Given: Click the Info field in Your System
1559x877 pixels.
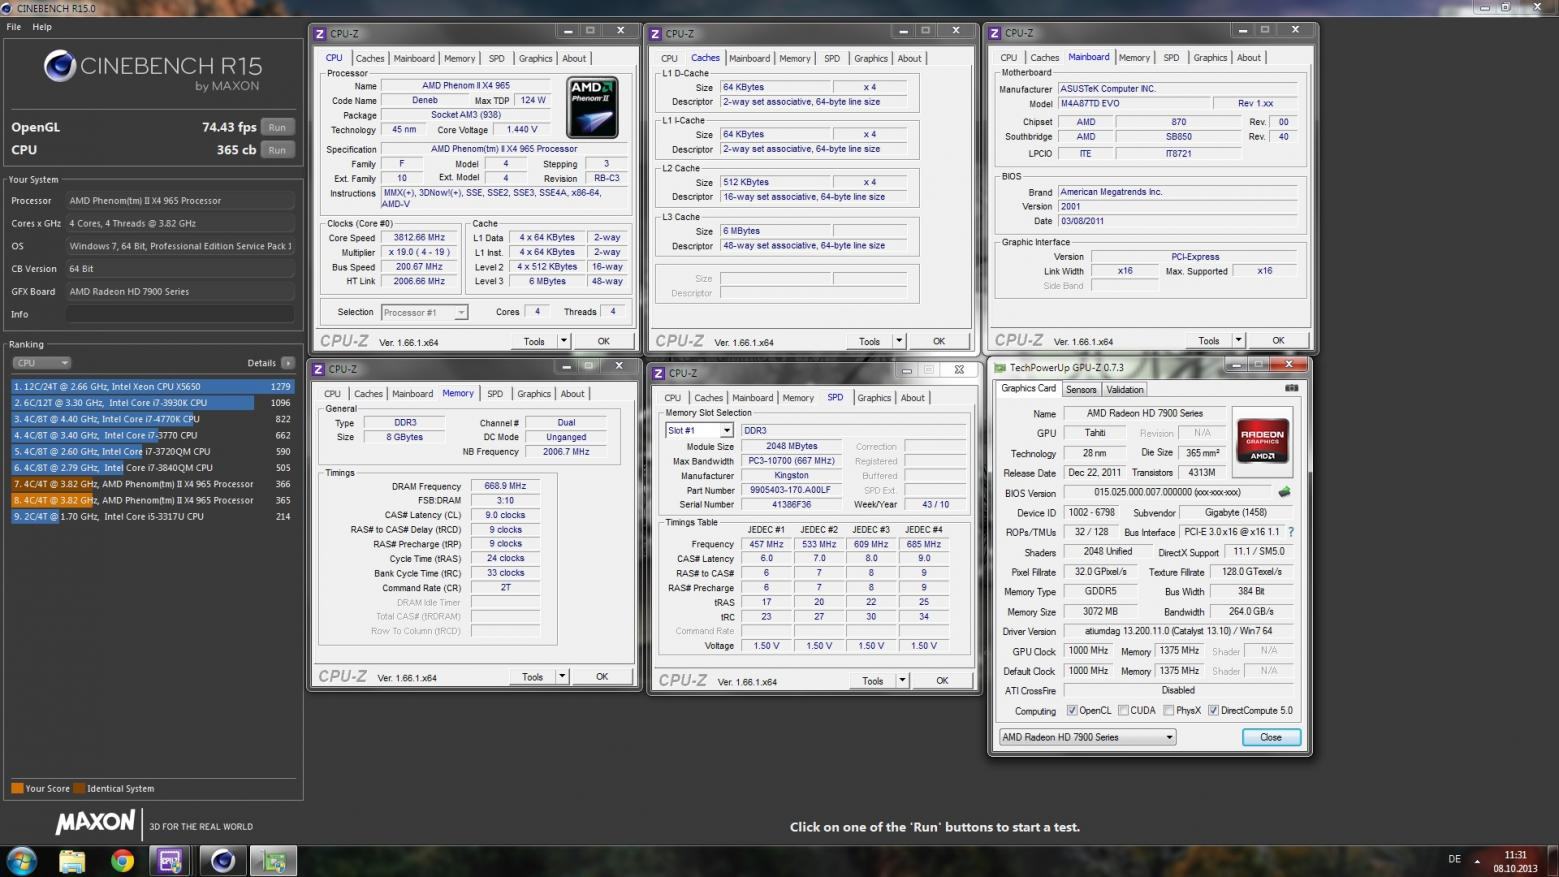Looking at the screenshot, I should pyautogui.click(x=180, y=314).
